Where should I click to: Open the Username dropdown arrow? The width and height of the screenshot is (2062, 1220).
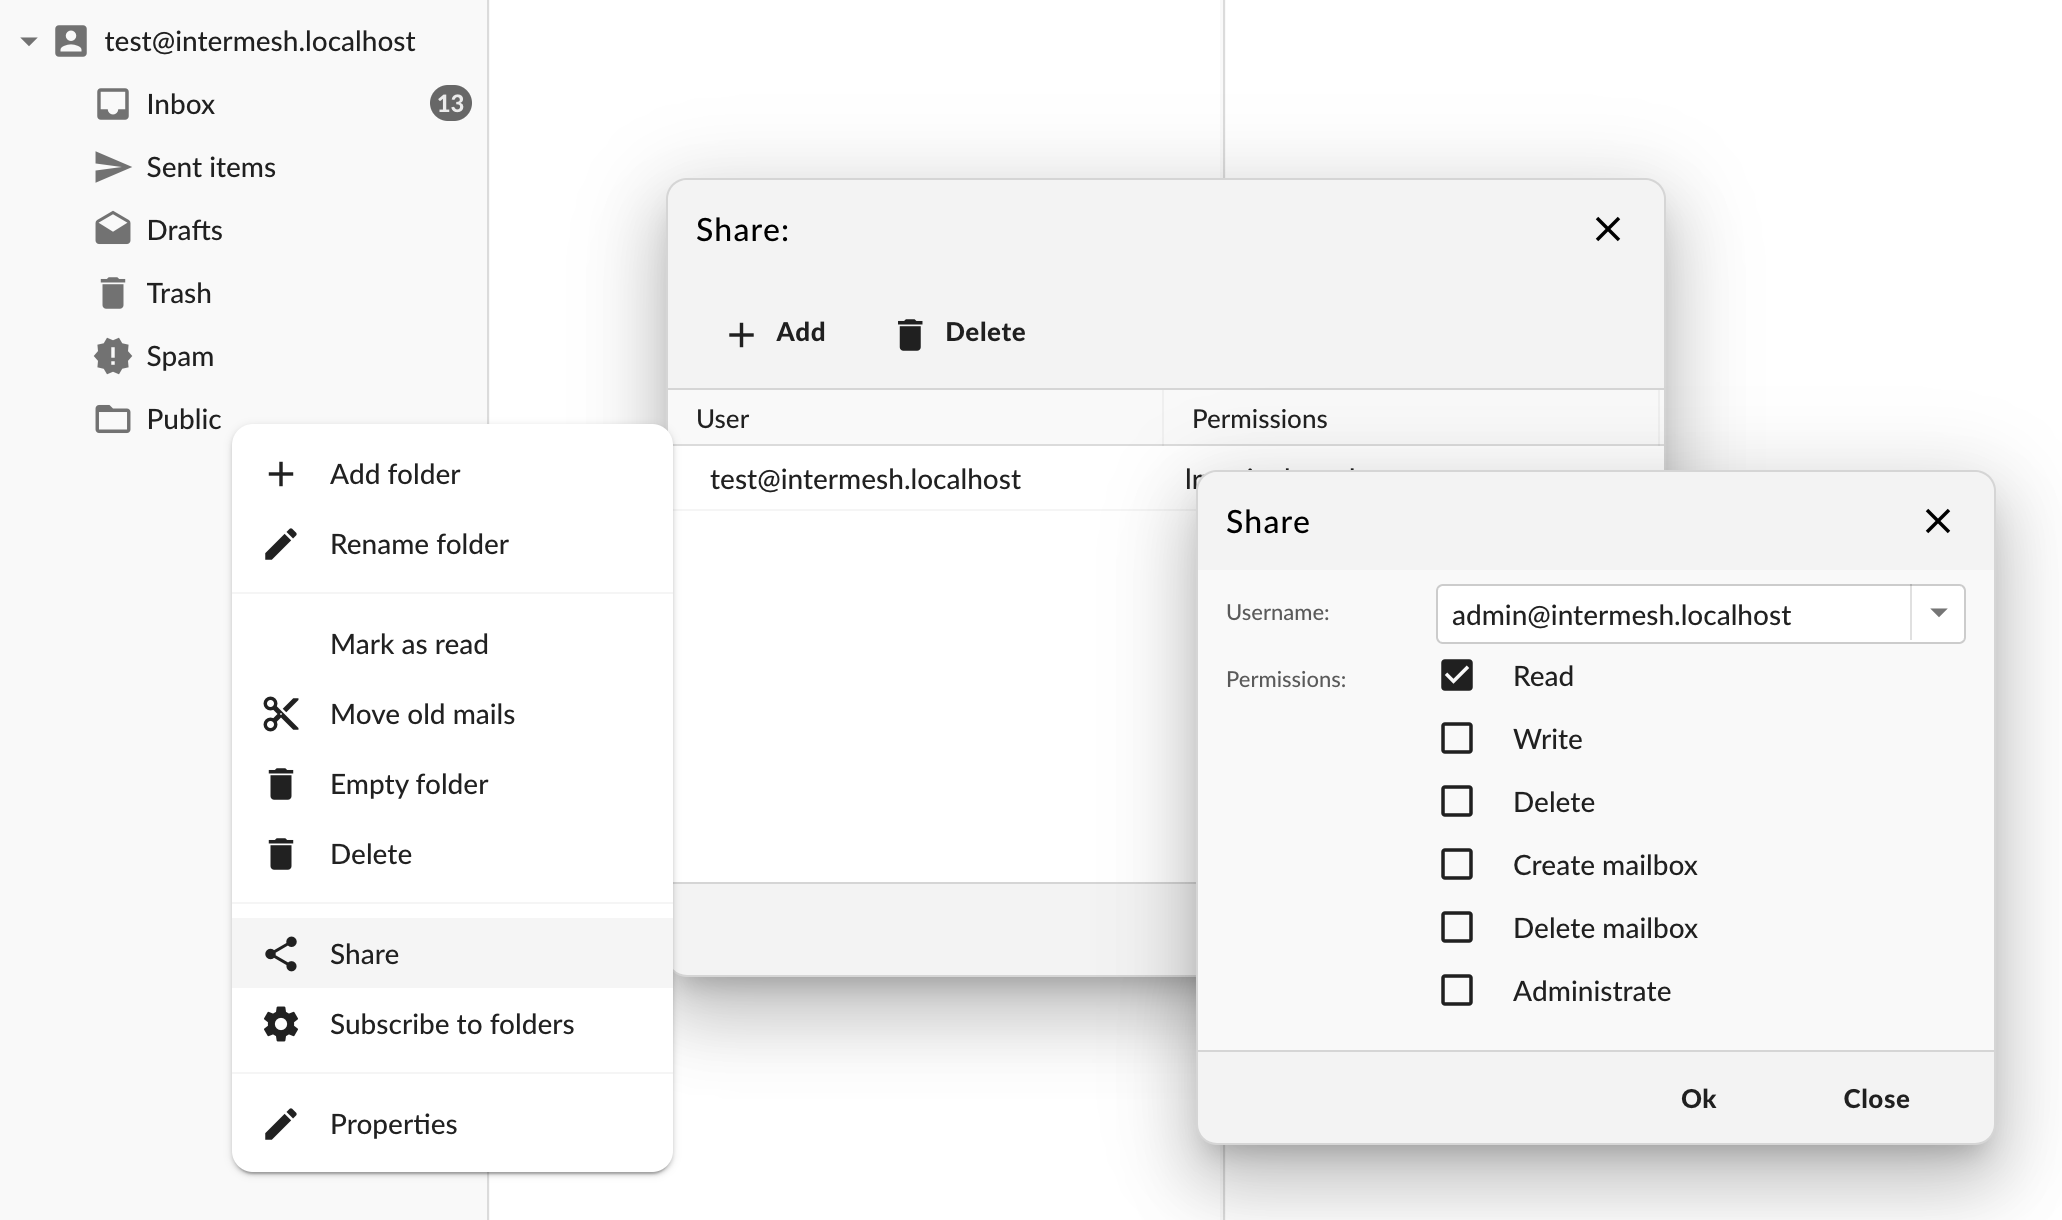pyautogui.click(x=1938, y=614)
